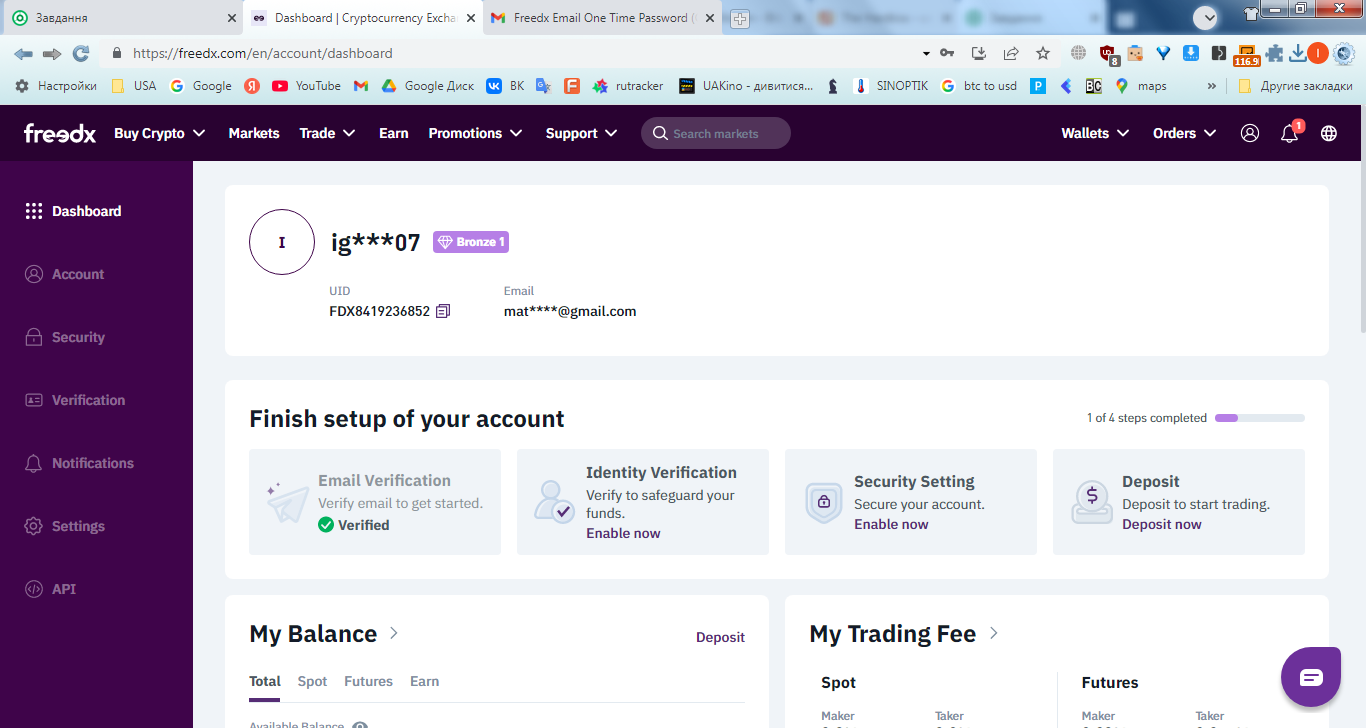Image resolution: width=1366 pixels, height=728 pixels.
Task: Click the Dashboard grid icon in sidebar
Action: click(34, 211)
